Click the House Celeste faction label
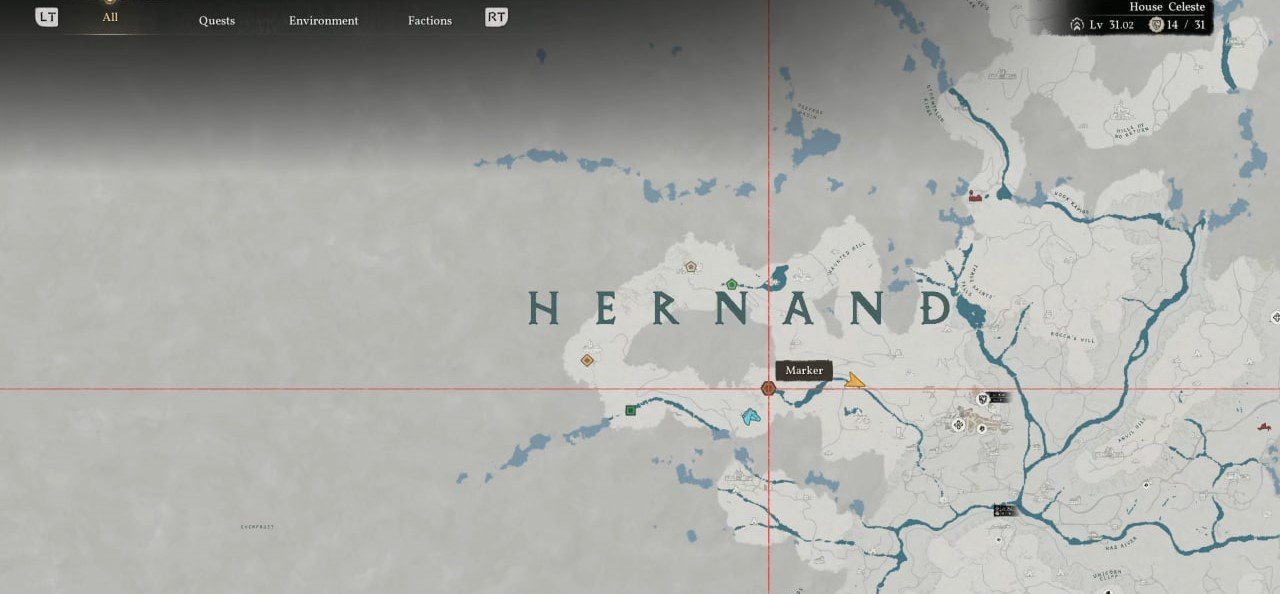 tap(1167, 7)
